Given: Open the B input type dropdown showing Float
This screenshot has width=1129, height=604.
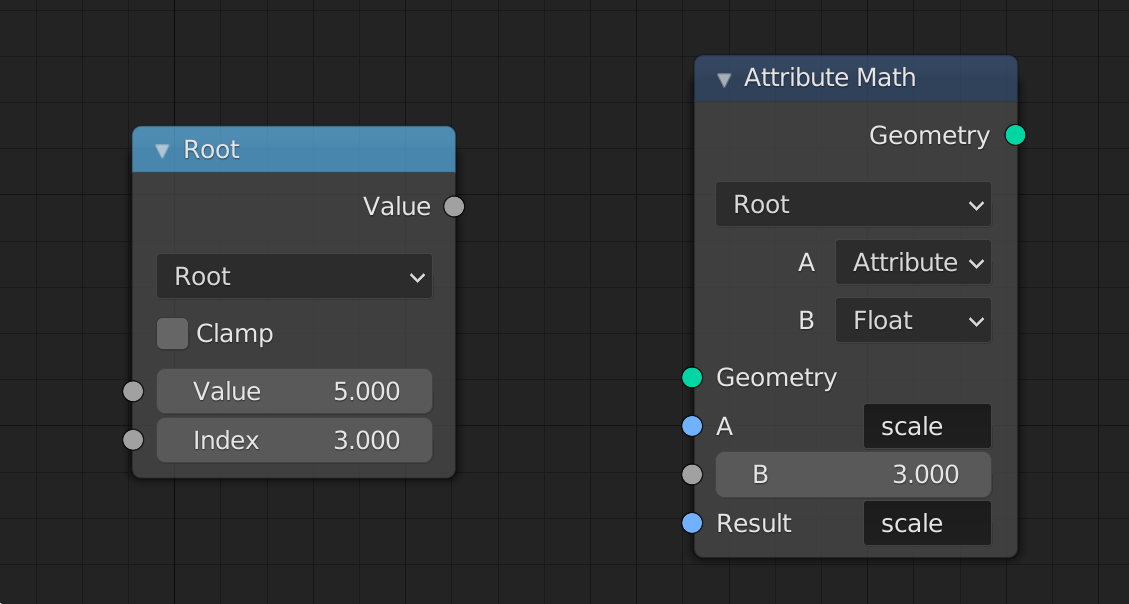Looking at the screenshot, I should click(913, 320).
